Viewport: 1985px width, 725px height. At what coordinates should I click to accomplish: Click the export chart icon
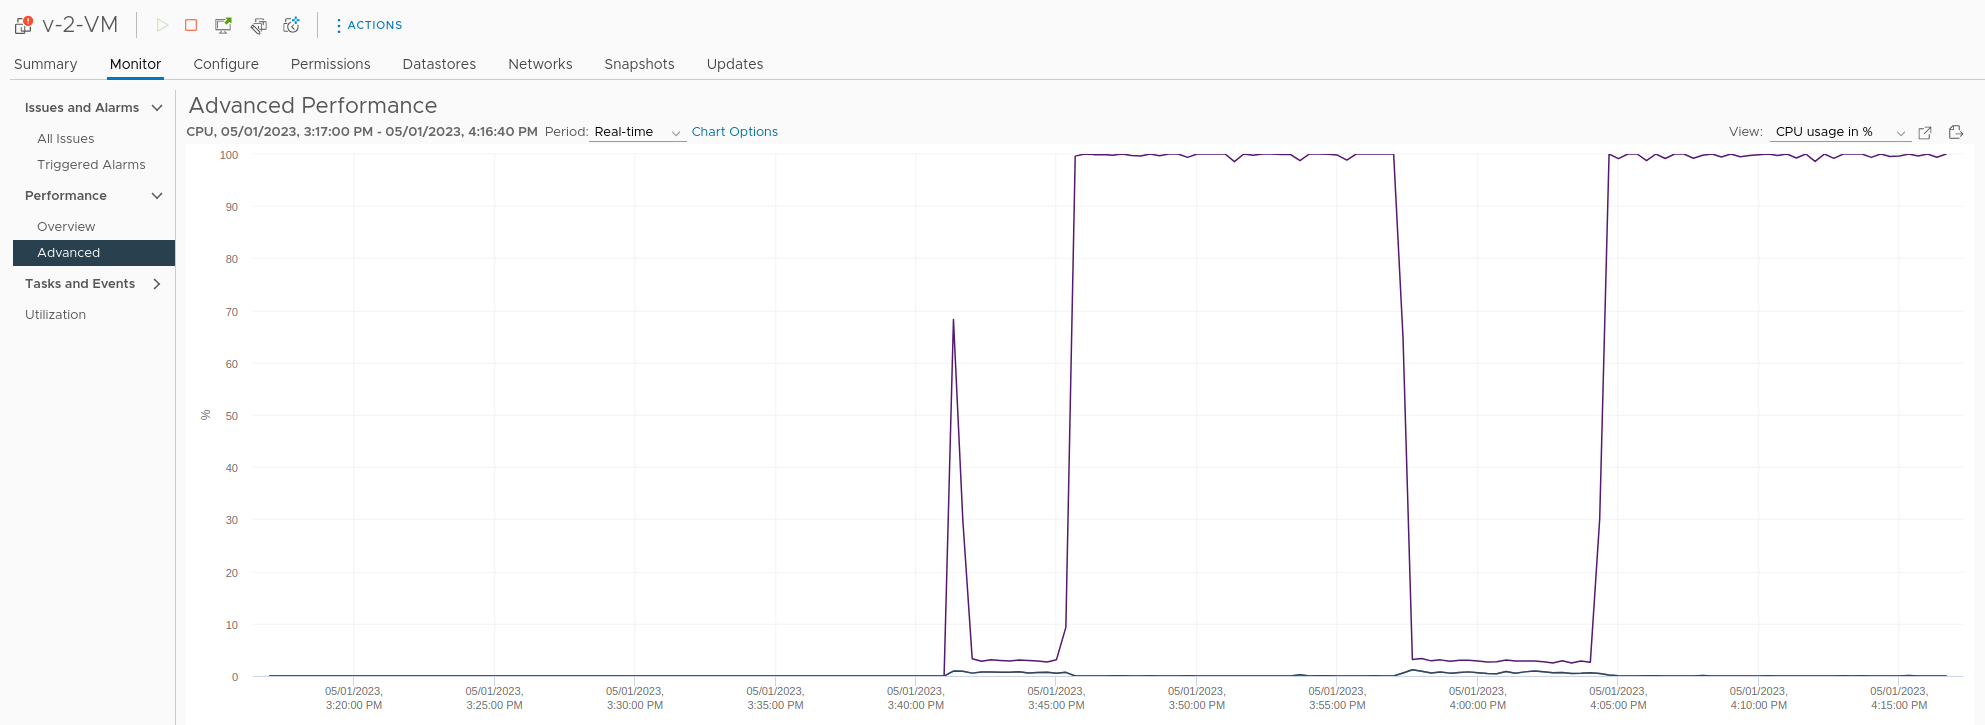[1956, 132]
